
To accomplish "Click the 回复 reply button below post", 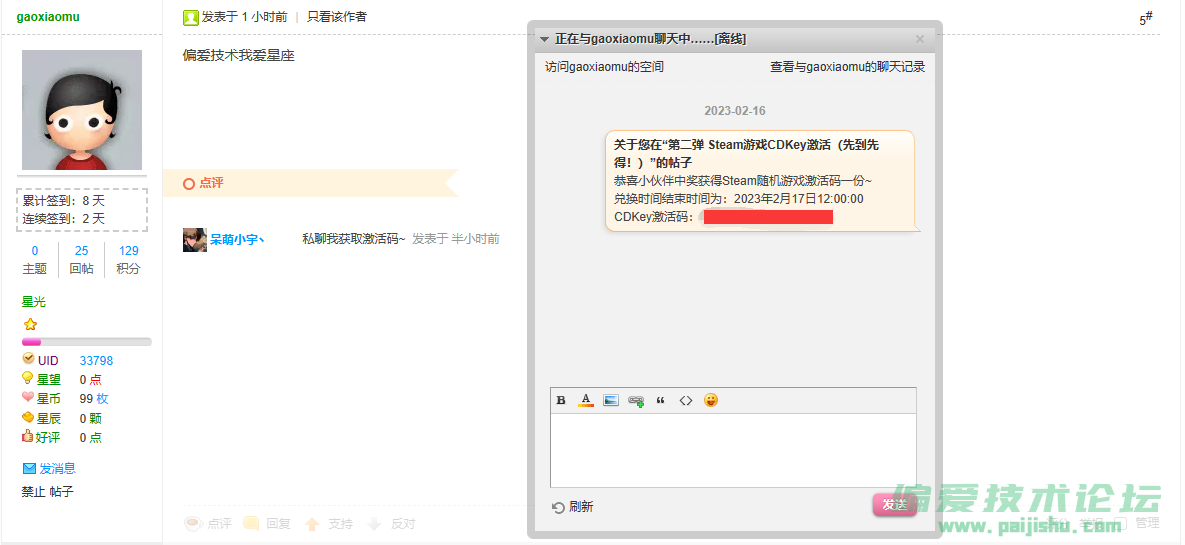I will point(267,523).
